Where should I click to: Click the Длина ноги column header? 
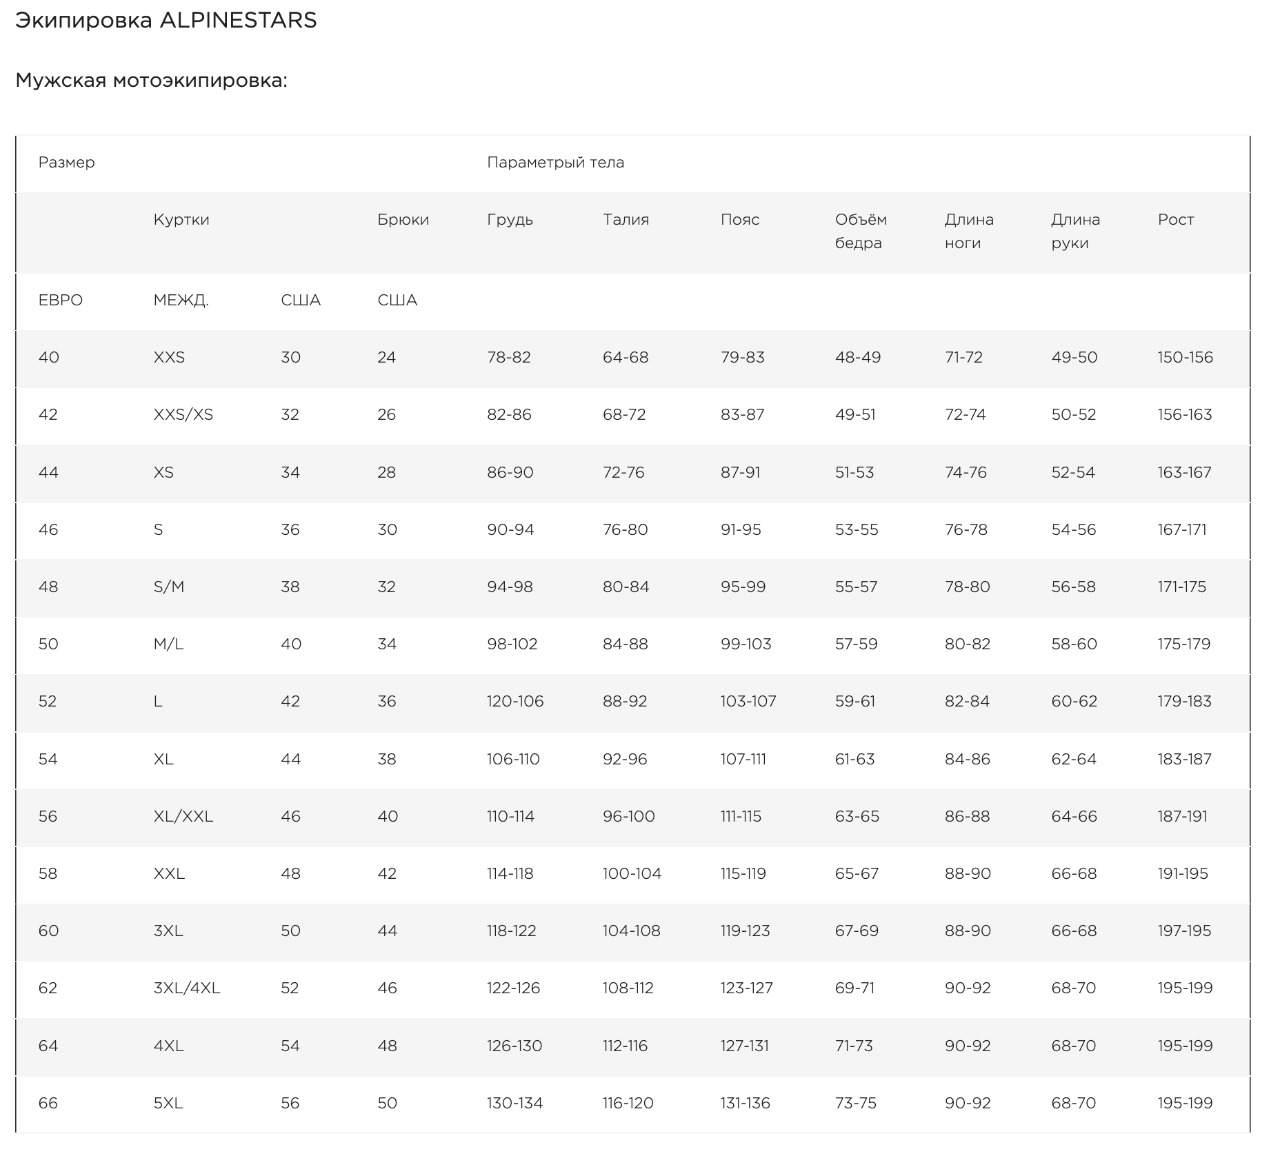(x=968, y=231)
